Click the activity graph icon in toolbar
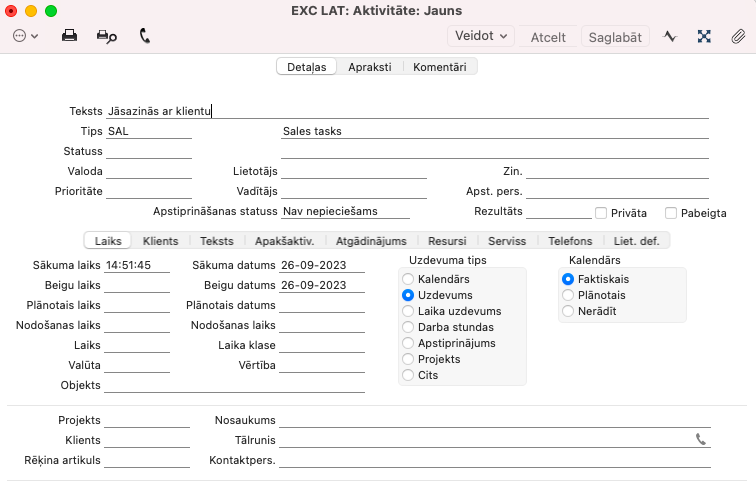The image size is (756, 484). pyautogui.click(x=670, y=36)
